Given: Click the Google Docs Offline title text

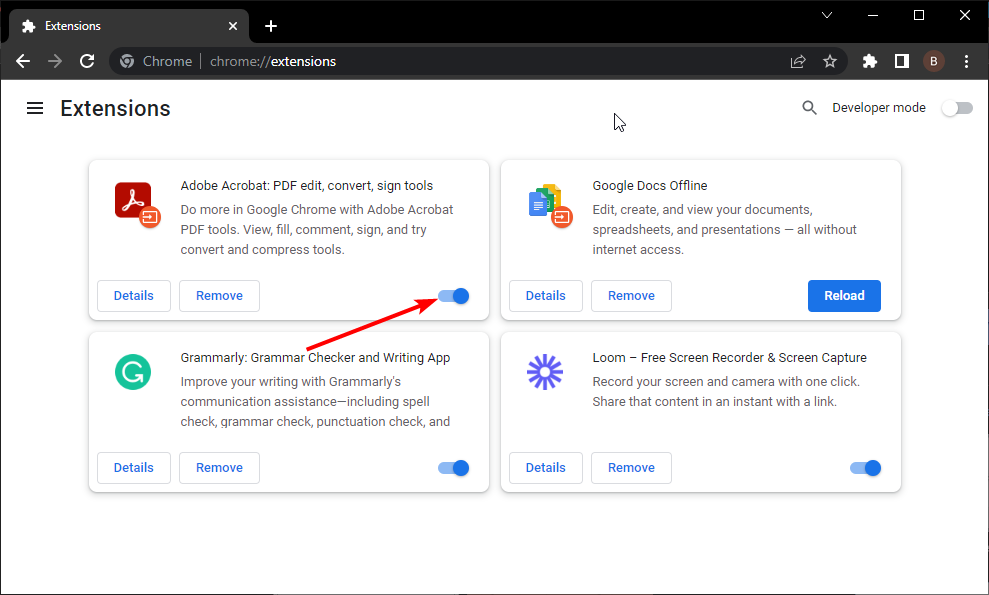Looking at the screenshot, I should [650, 186].
